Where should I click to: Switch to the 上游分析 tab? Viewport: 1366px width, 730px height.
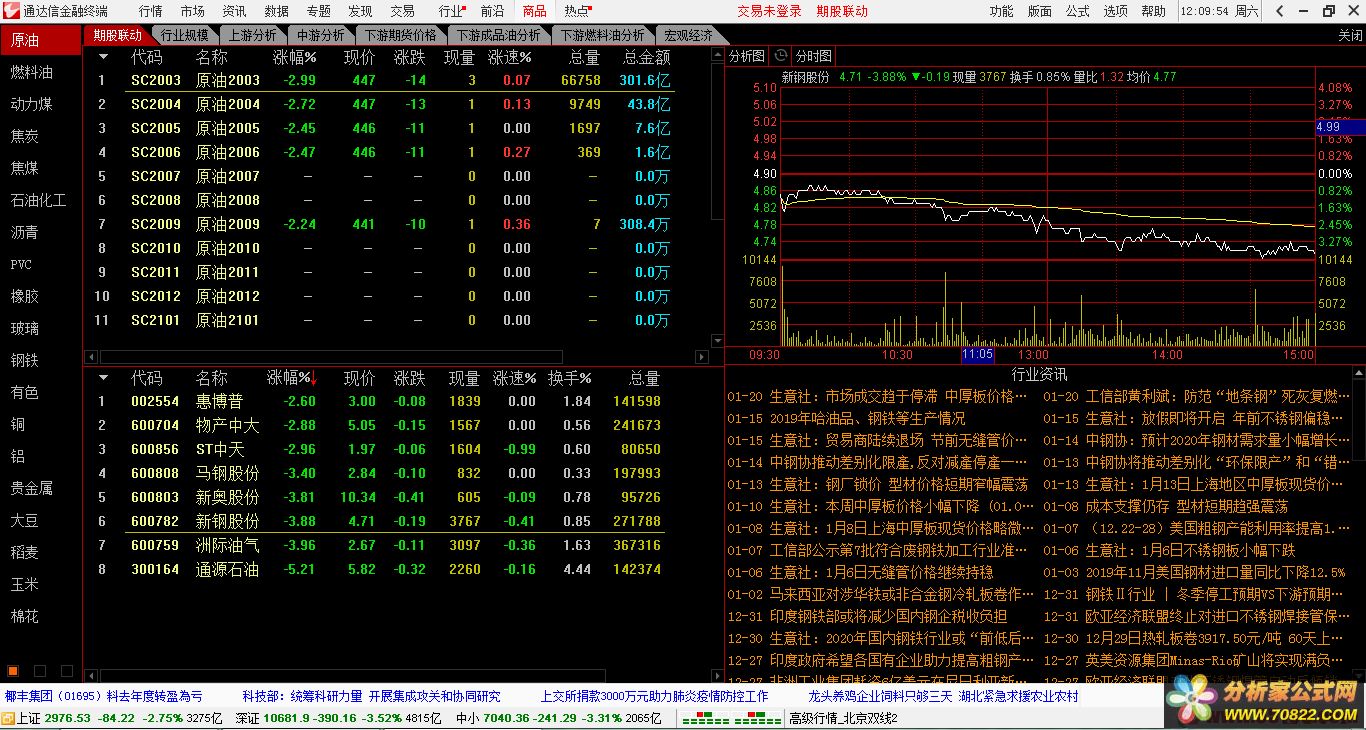[x=252, y=35]
